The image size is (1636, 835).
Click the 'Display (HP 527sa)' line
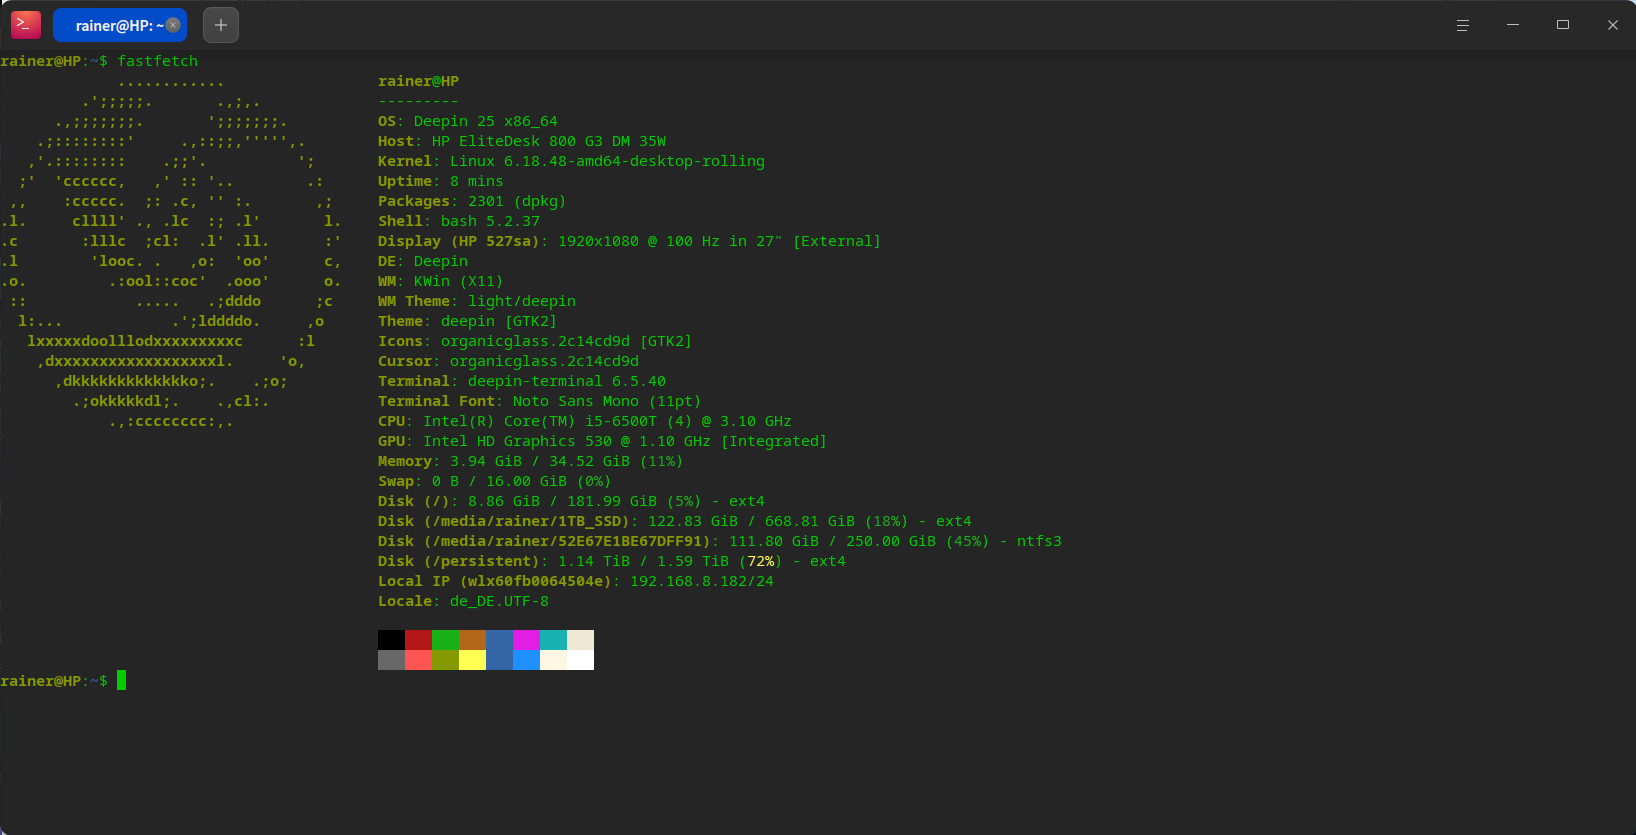click(x=629, y=241)
